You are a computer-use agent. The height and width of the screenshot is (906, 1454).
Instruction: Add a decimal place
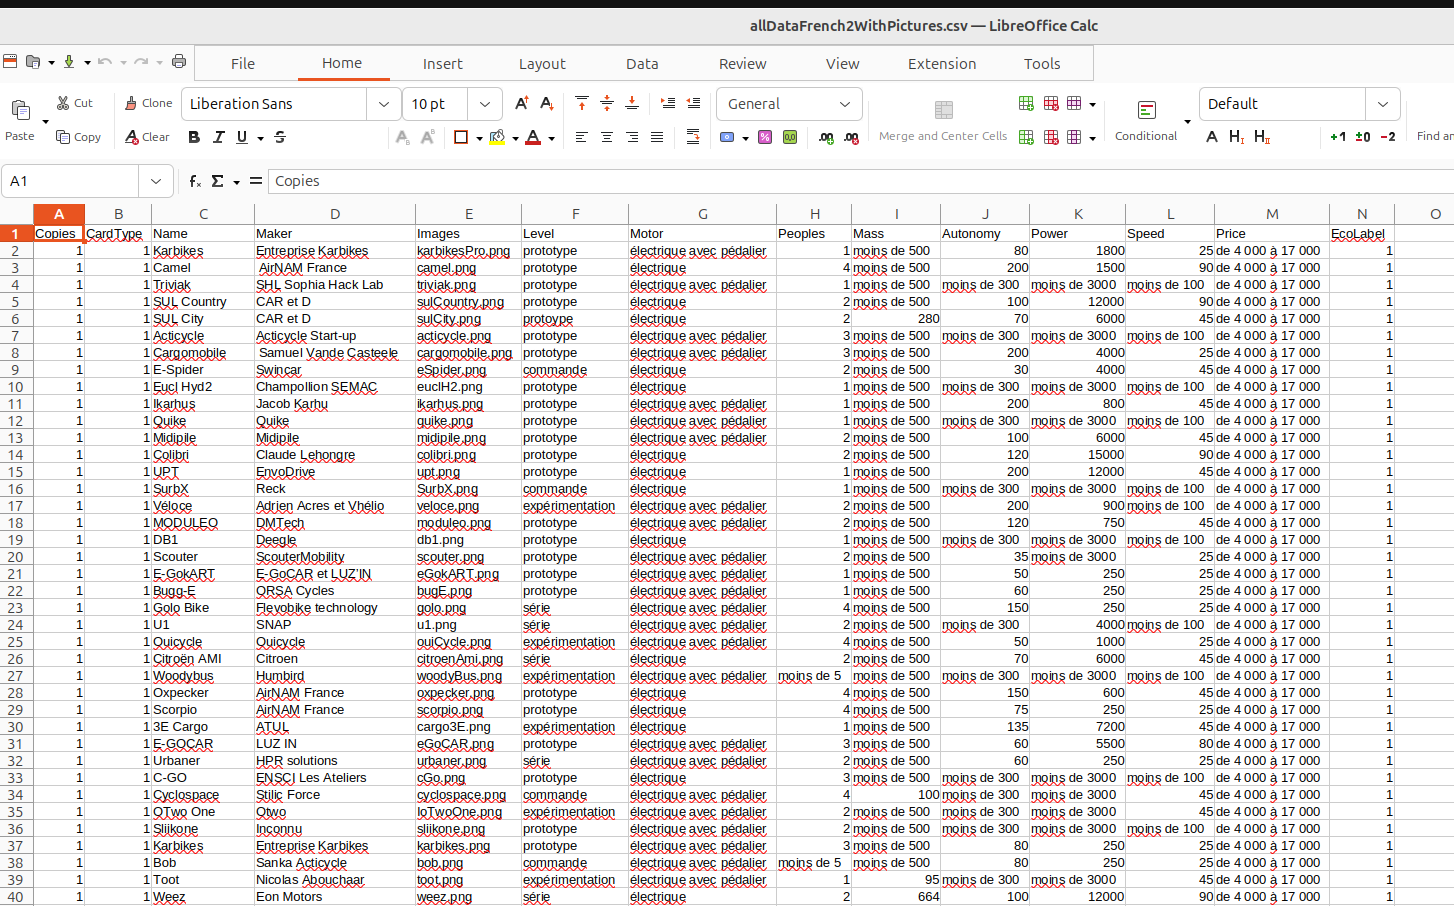click(826, 137)
